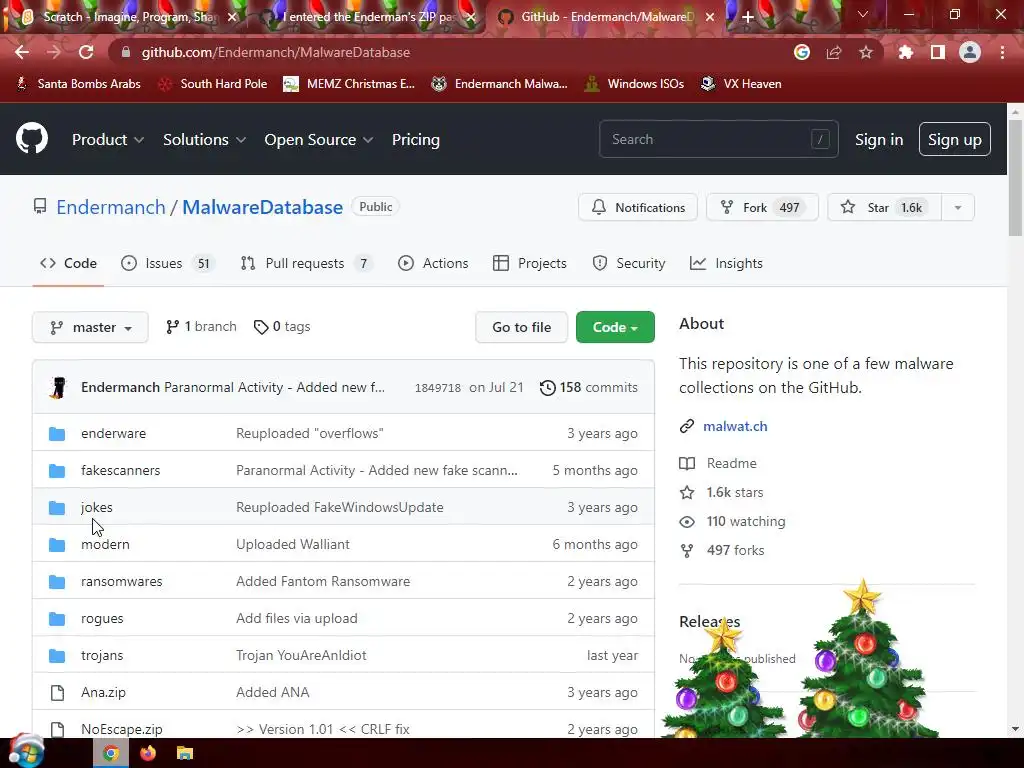View the 158 commits history

click(588, 387)
